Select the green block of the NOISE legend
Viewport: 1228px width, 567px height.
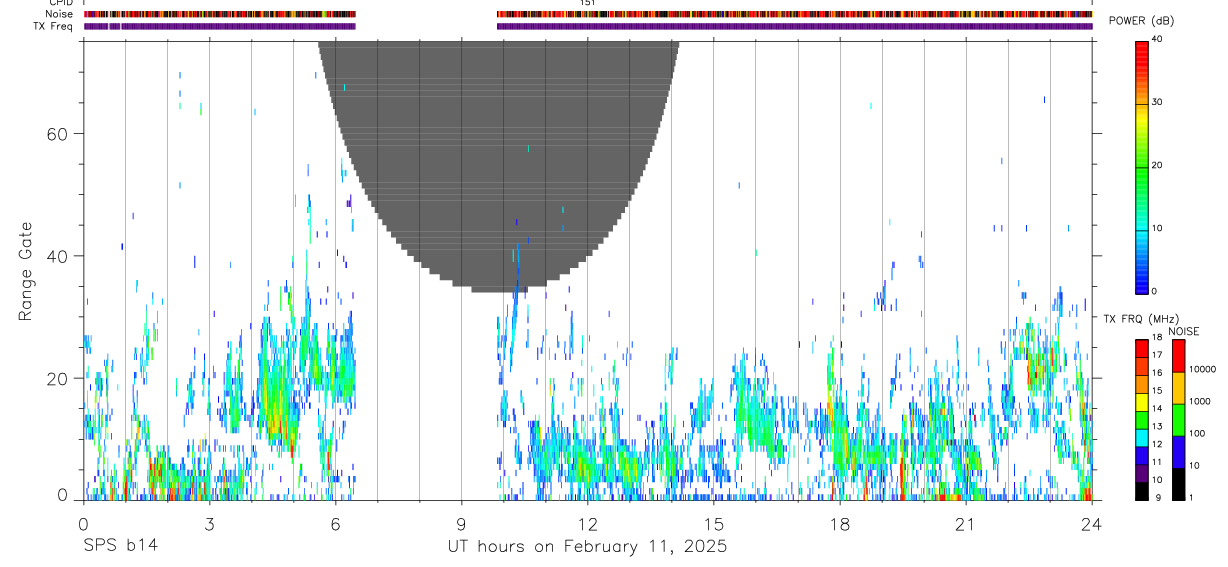point(1178,419)
